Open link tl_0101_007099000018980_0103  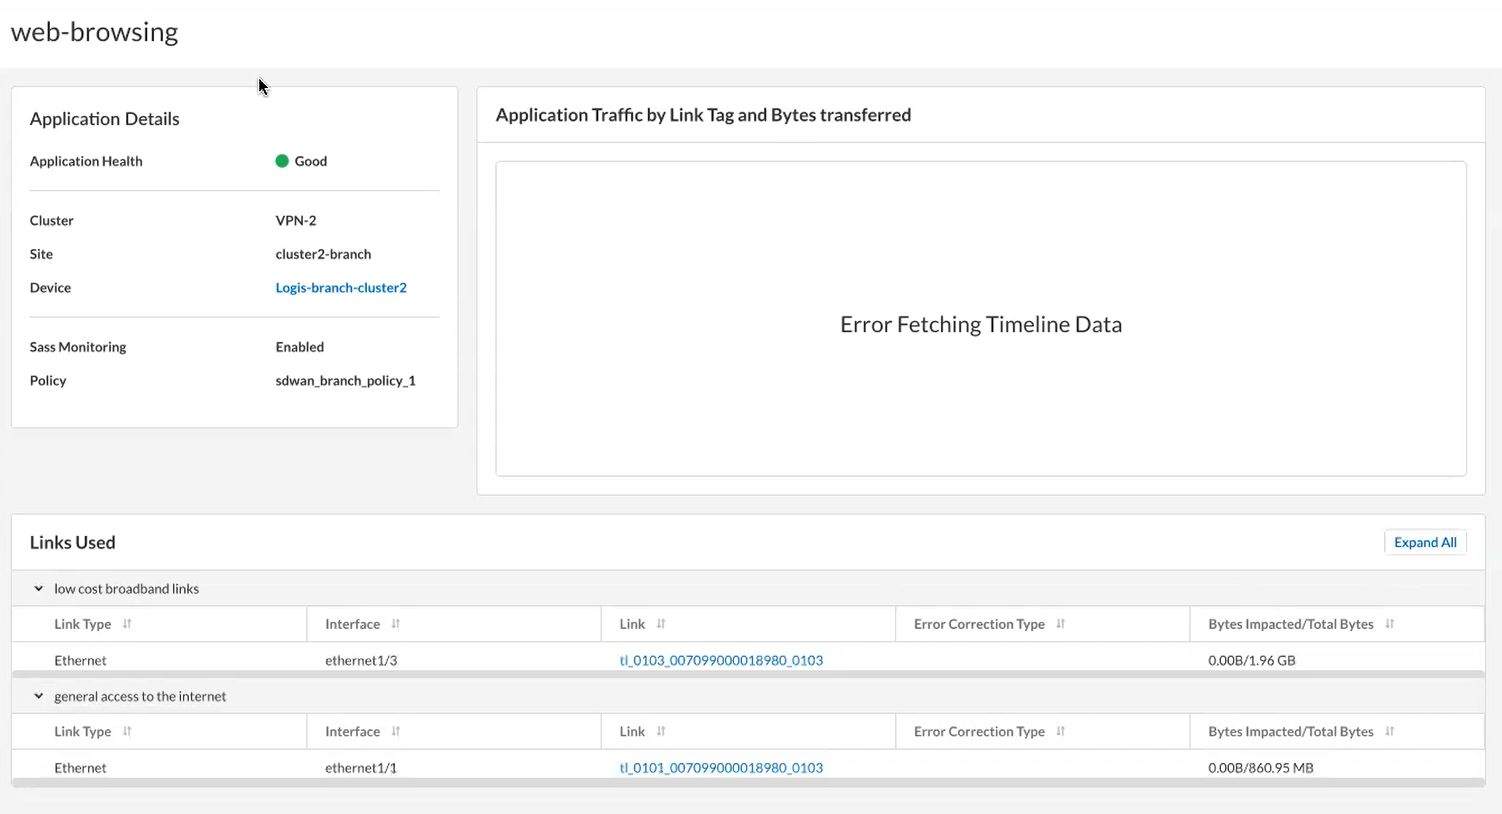[x=721, y=768]
